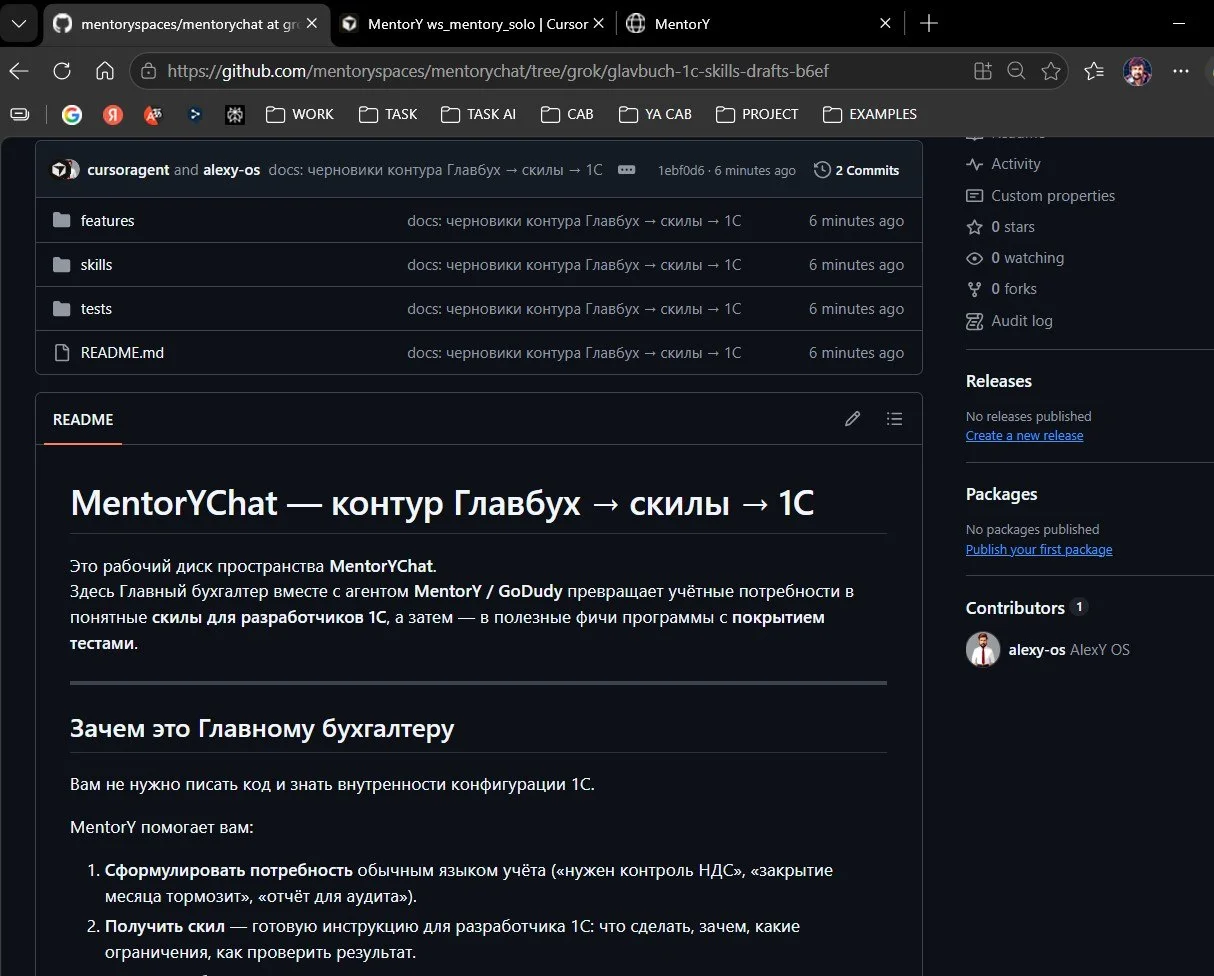Expand the WORK bookmarks folder

click(300, 114)
